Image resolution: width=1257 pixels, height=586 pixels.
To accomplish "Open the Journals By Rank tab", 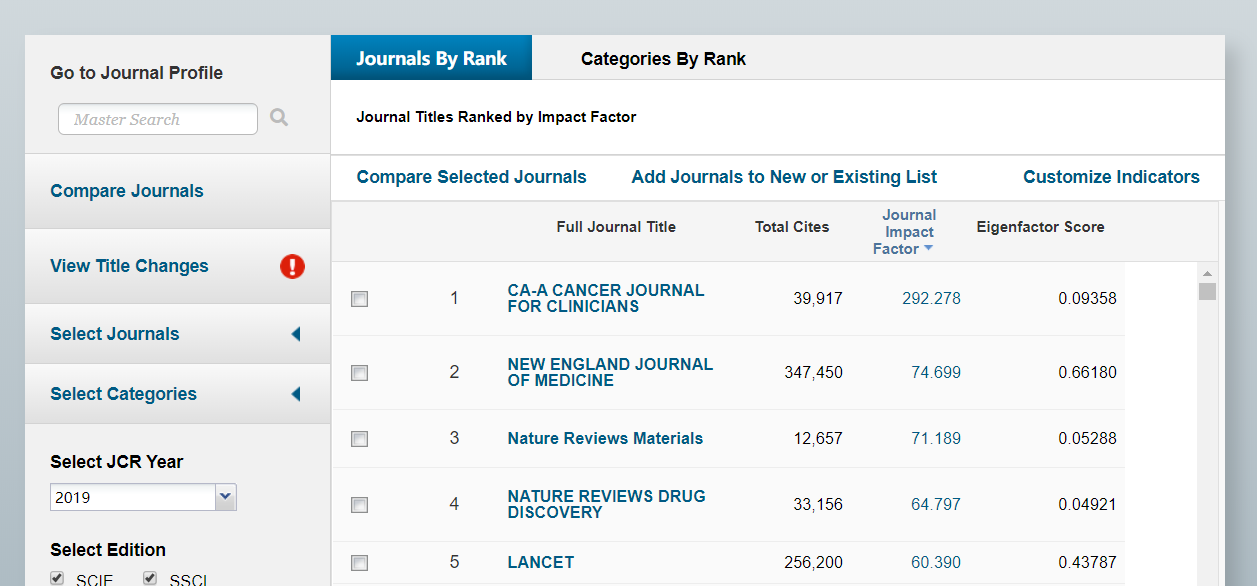I will [x=431, y=59].
